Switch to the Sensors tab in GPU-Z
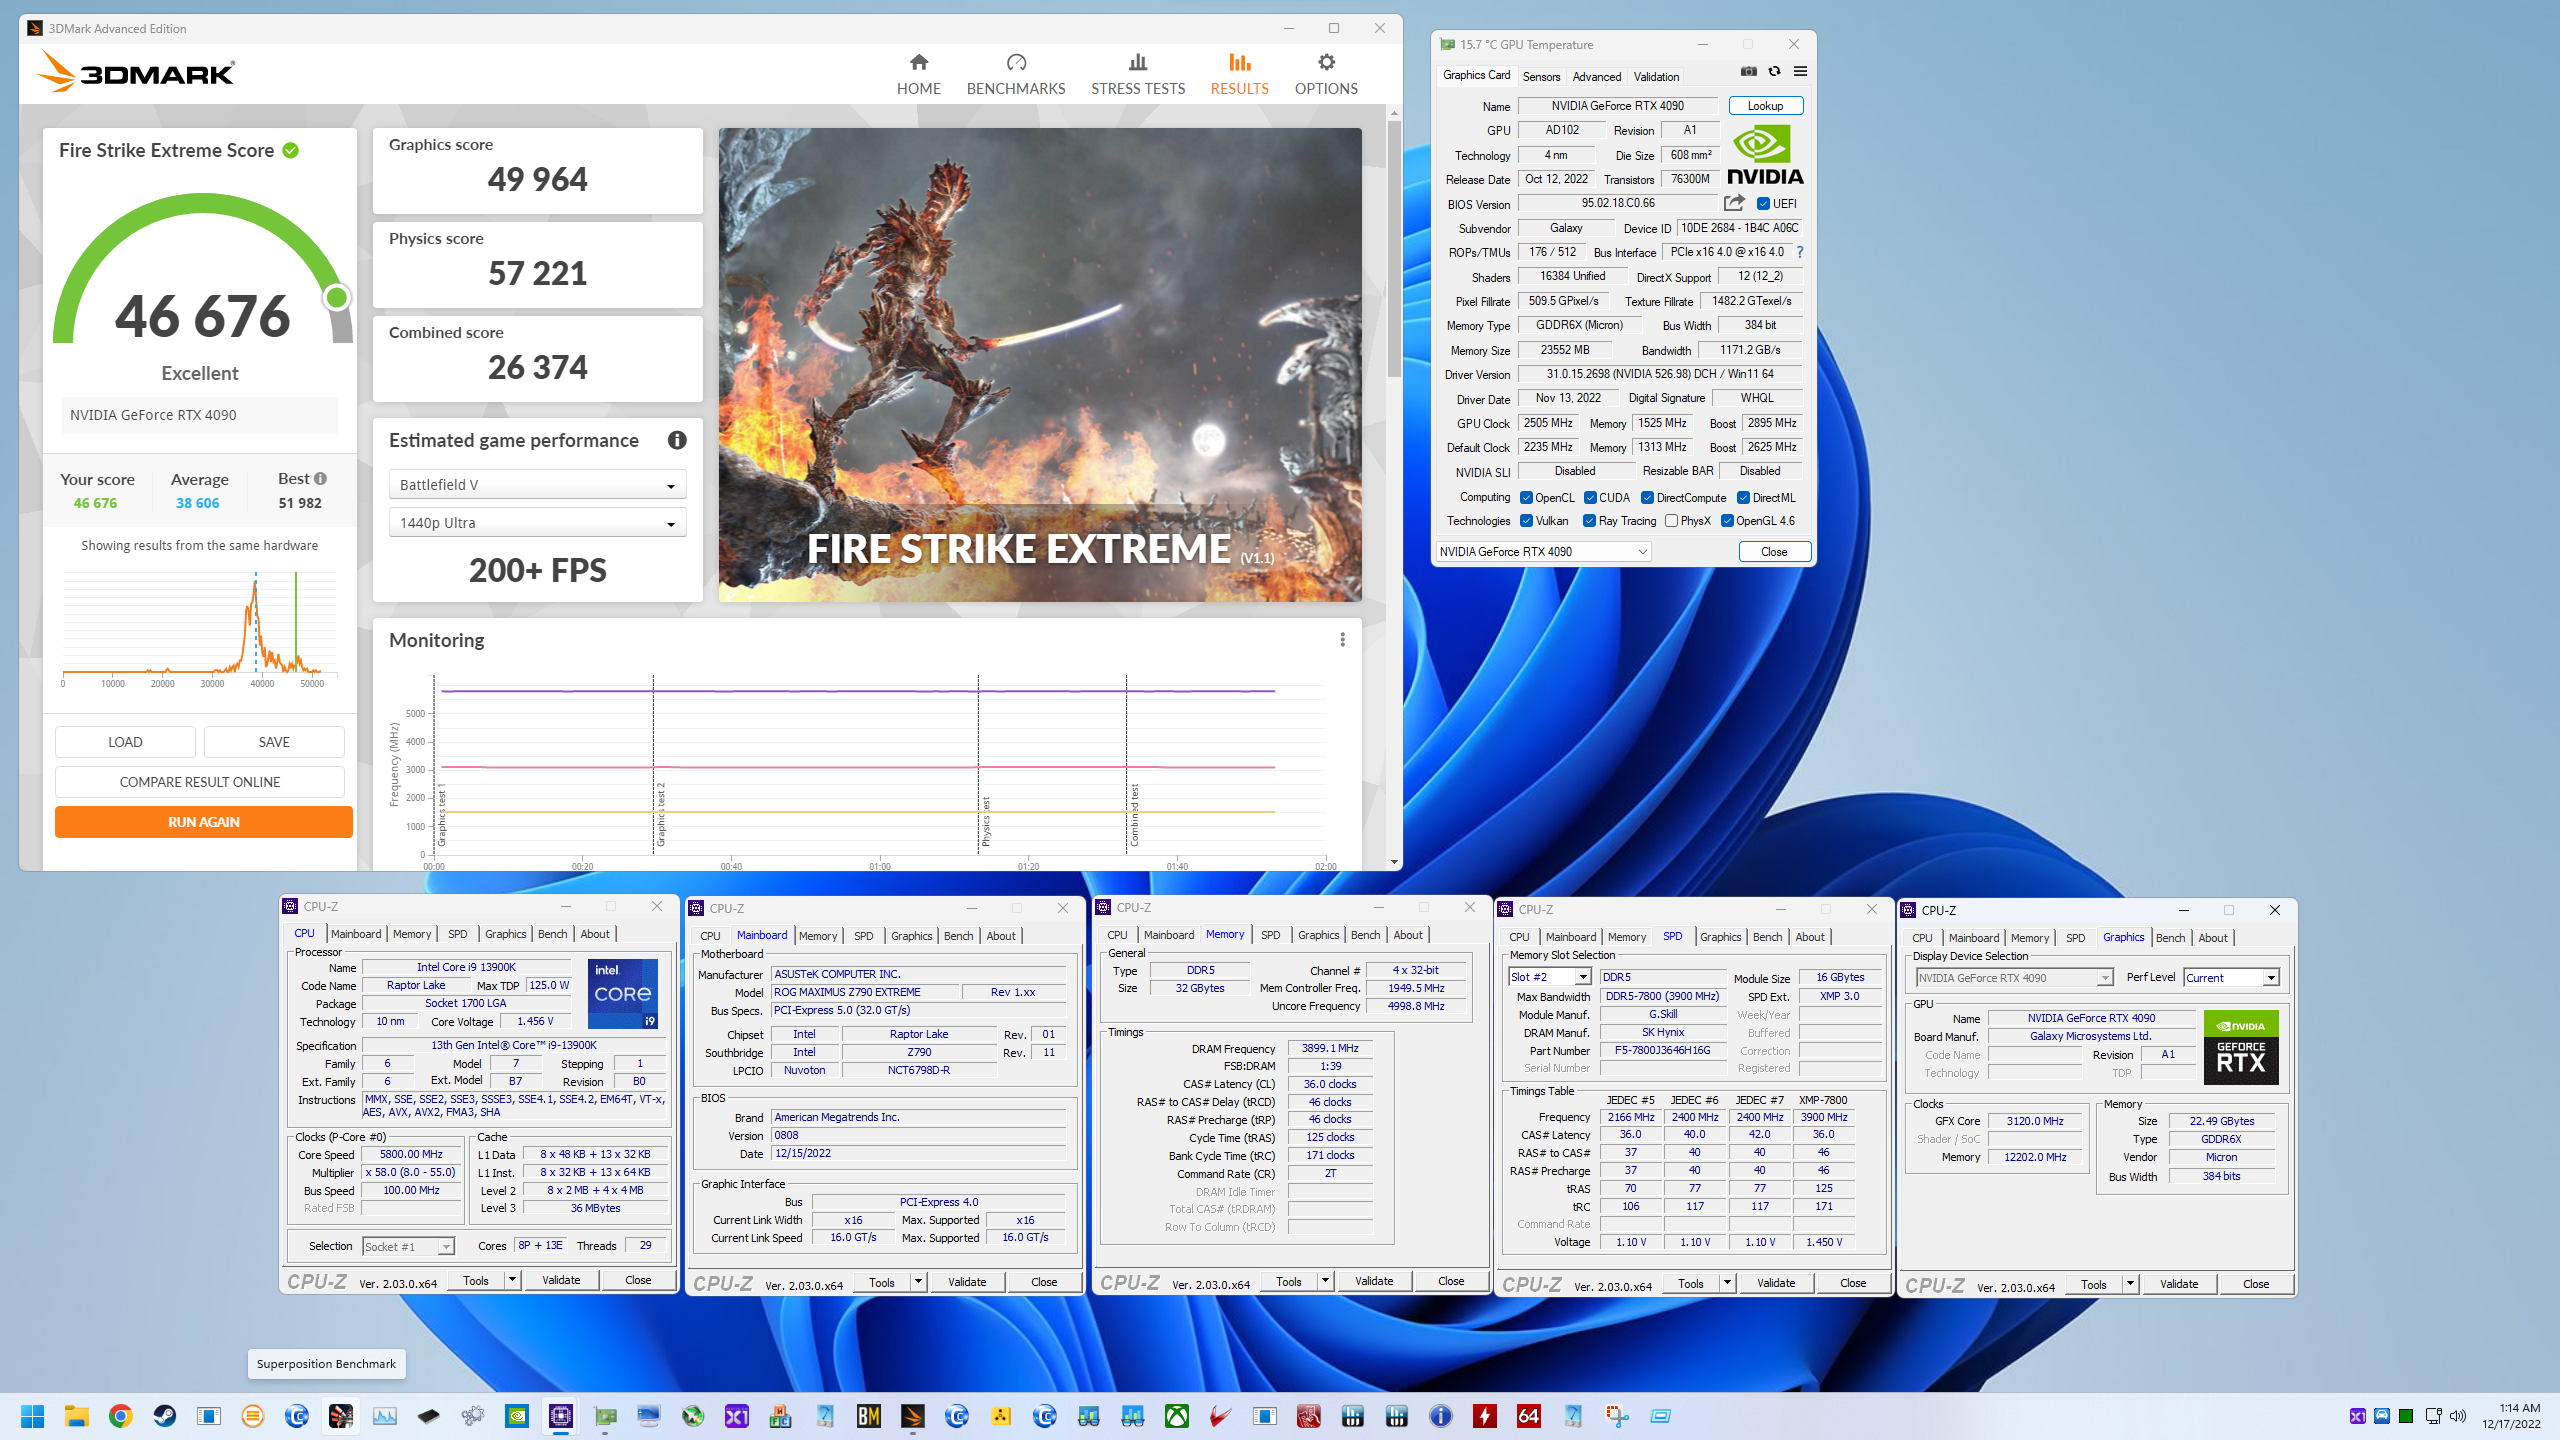Image resolution: width=2560 pixels, height=1440 pixels. pos(1541,77)
